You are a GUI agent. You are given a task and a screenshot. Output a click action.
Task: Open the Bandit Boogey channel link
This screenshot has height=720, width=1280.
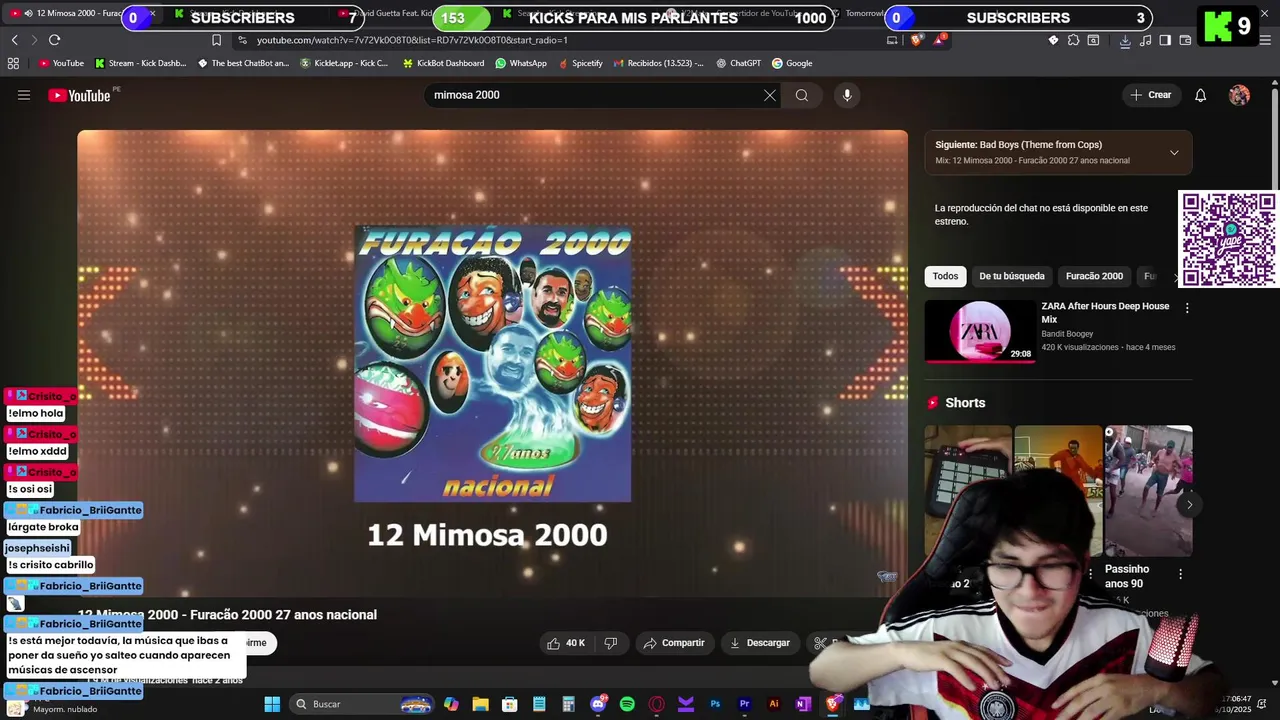pos(1067,334)
